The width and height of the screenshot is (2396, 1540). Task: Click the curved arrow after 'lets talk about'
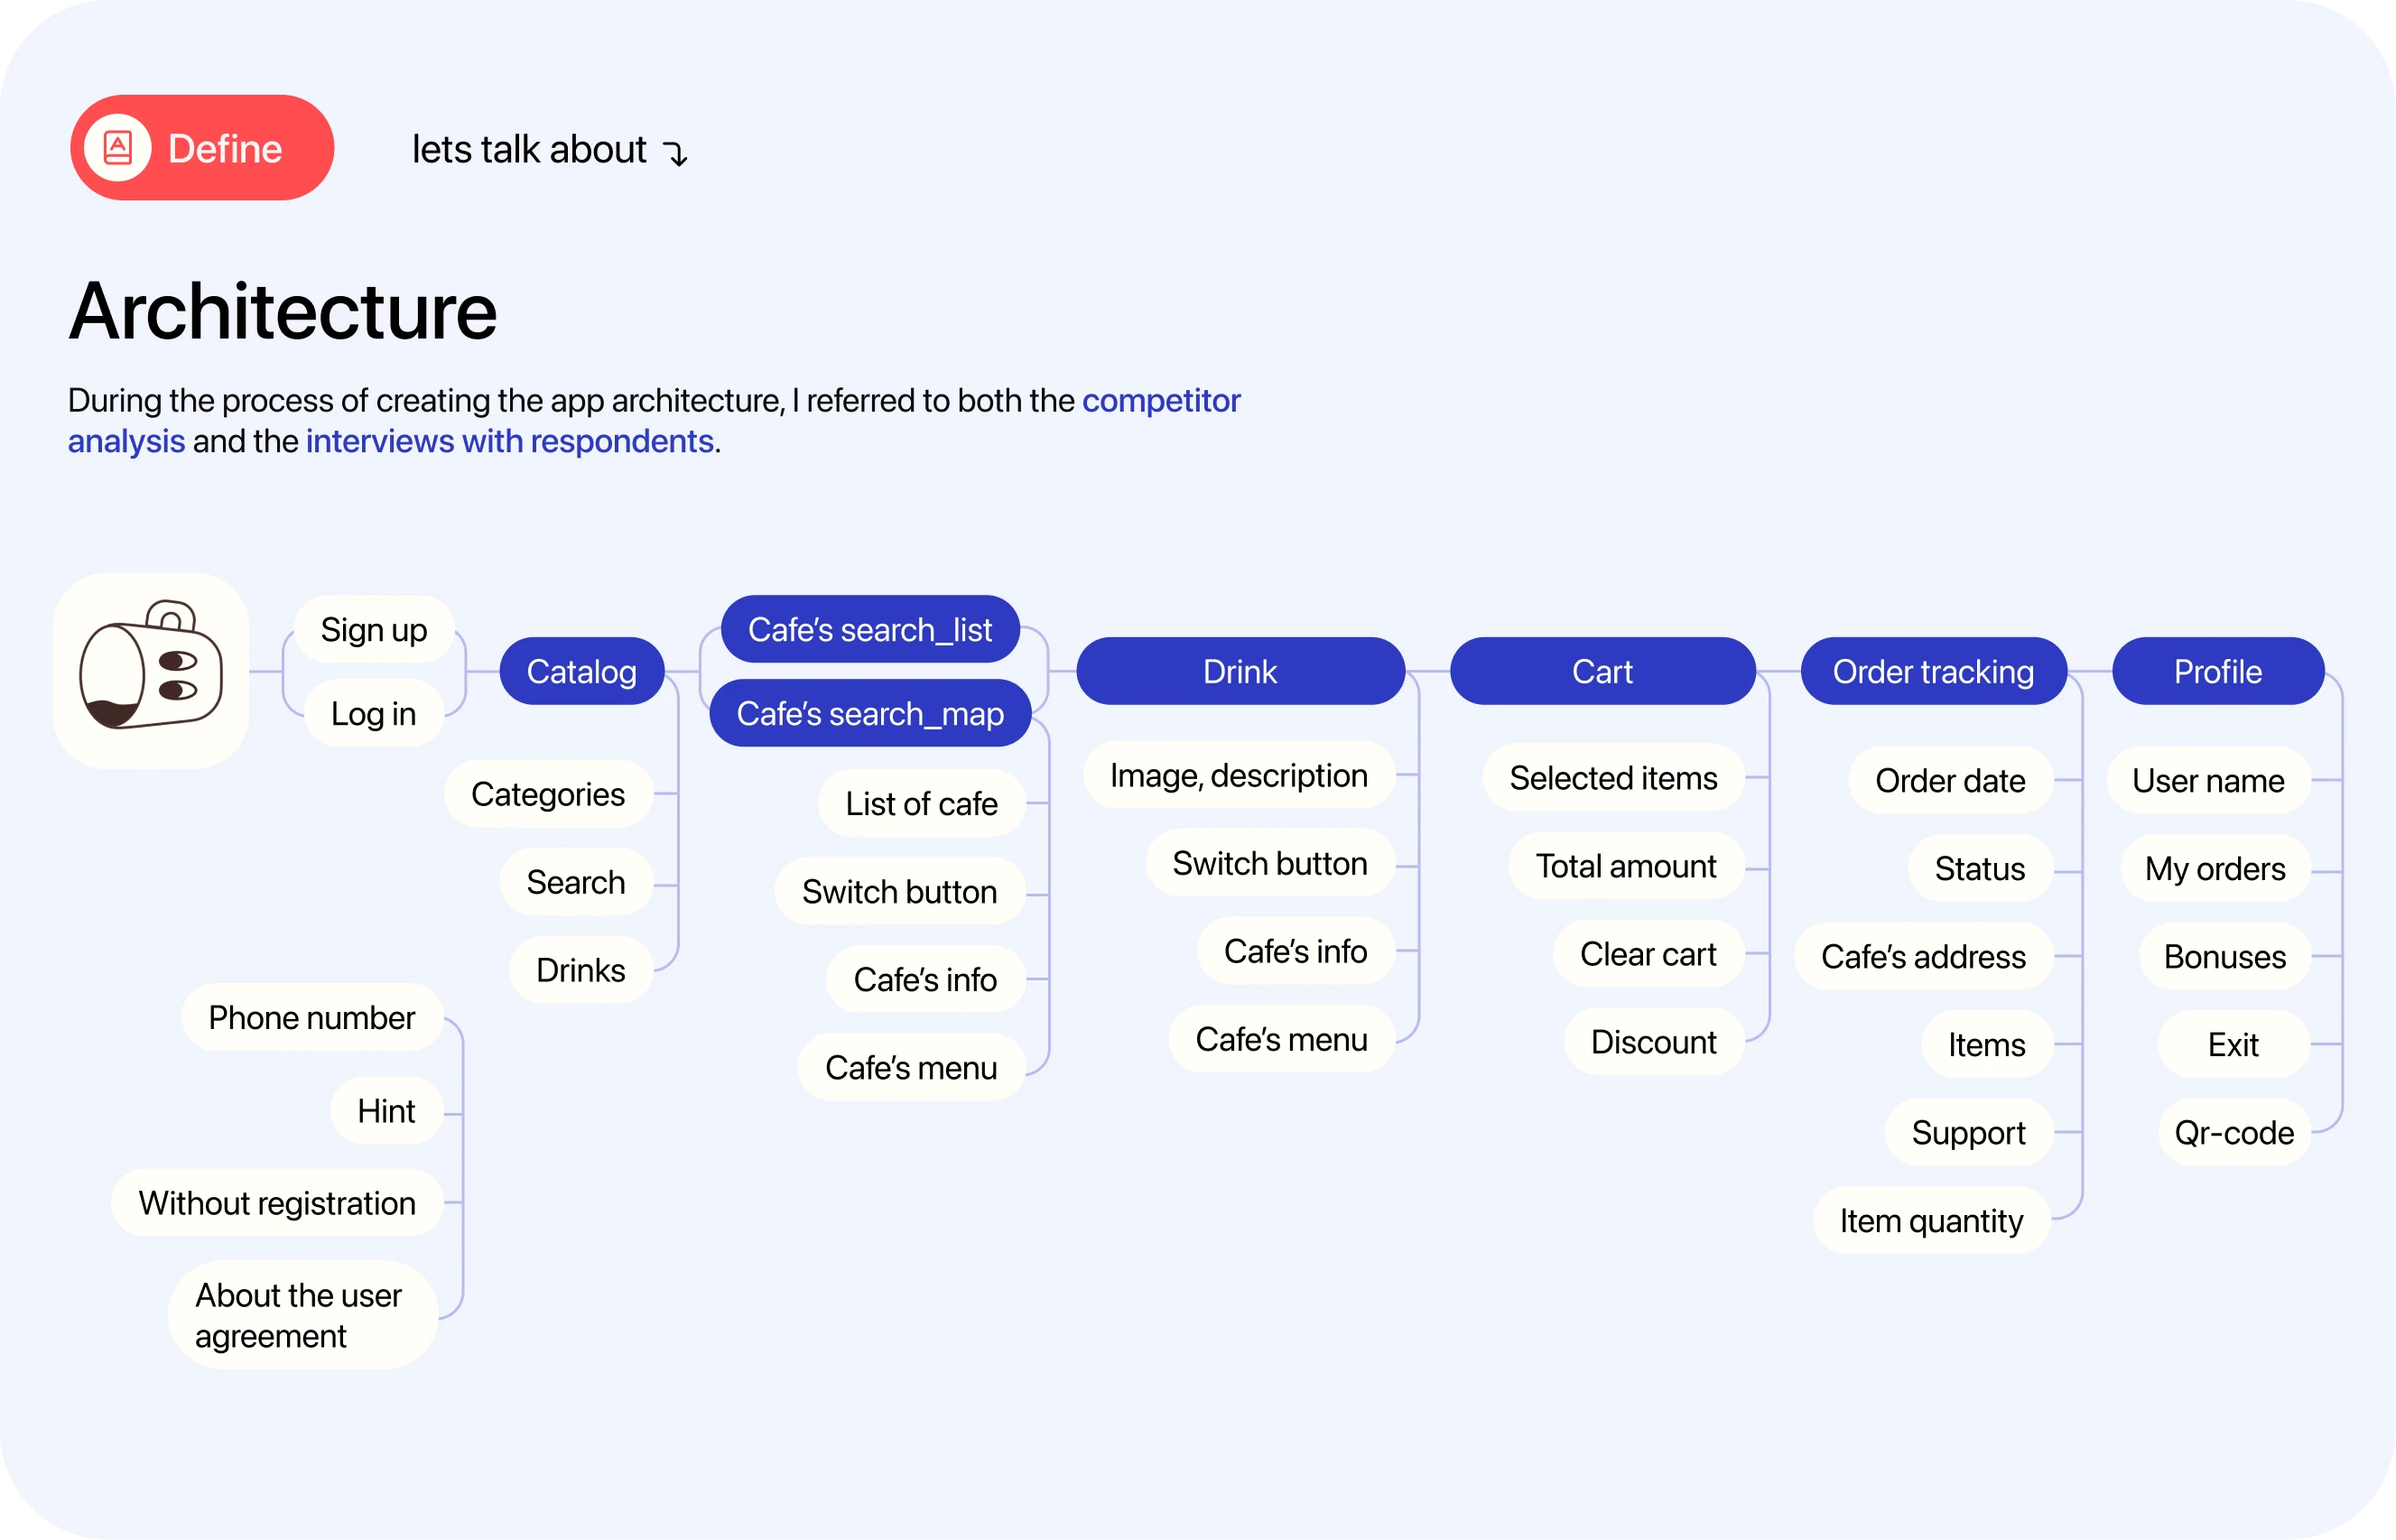[677, 153]
